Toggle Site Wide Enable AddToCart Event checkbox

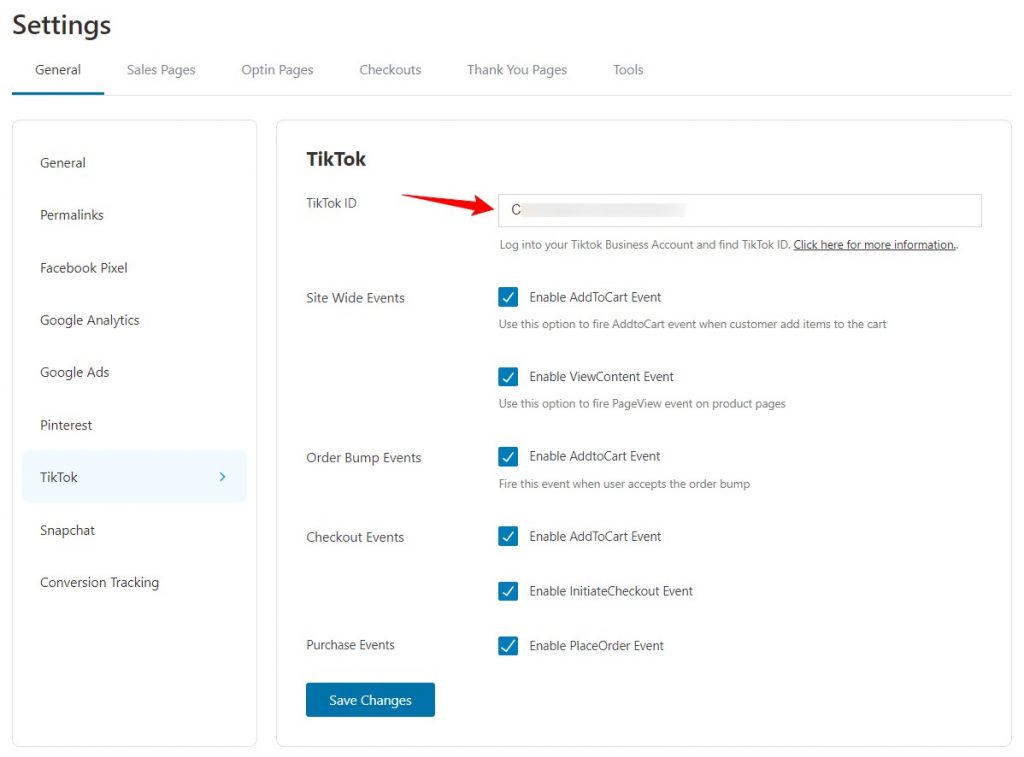[x=508, y=297]
